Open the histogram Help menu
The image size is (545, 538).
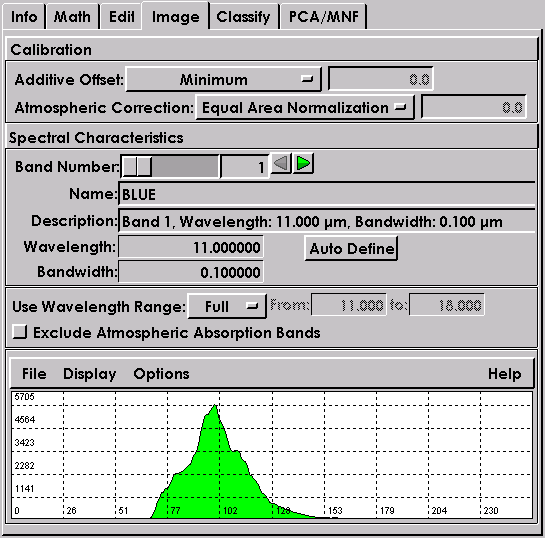504,374
